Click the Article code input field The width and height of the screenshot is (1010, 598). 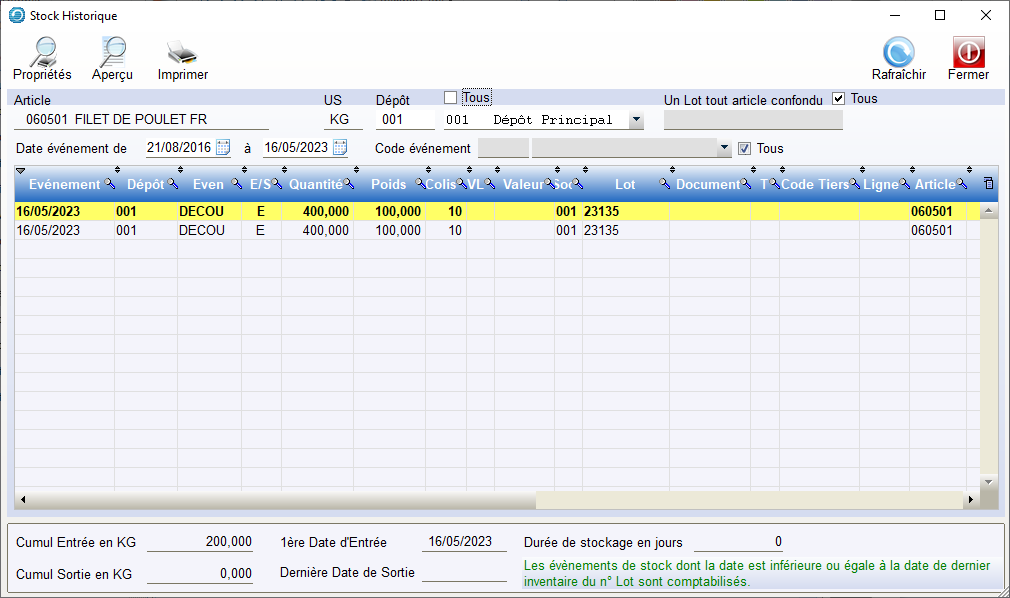(x=142, y=120)
